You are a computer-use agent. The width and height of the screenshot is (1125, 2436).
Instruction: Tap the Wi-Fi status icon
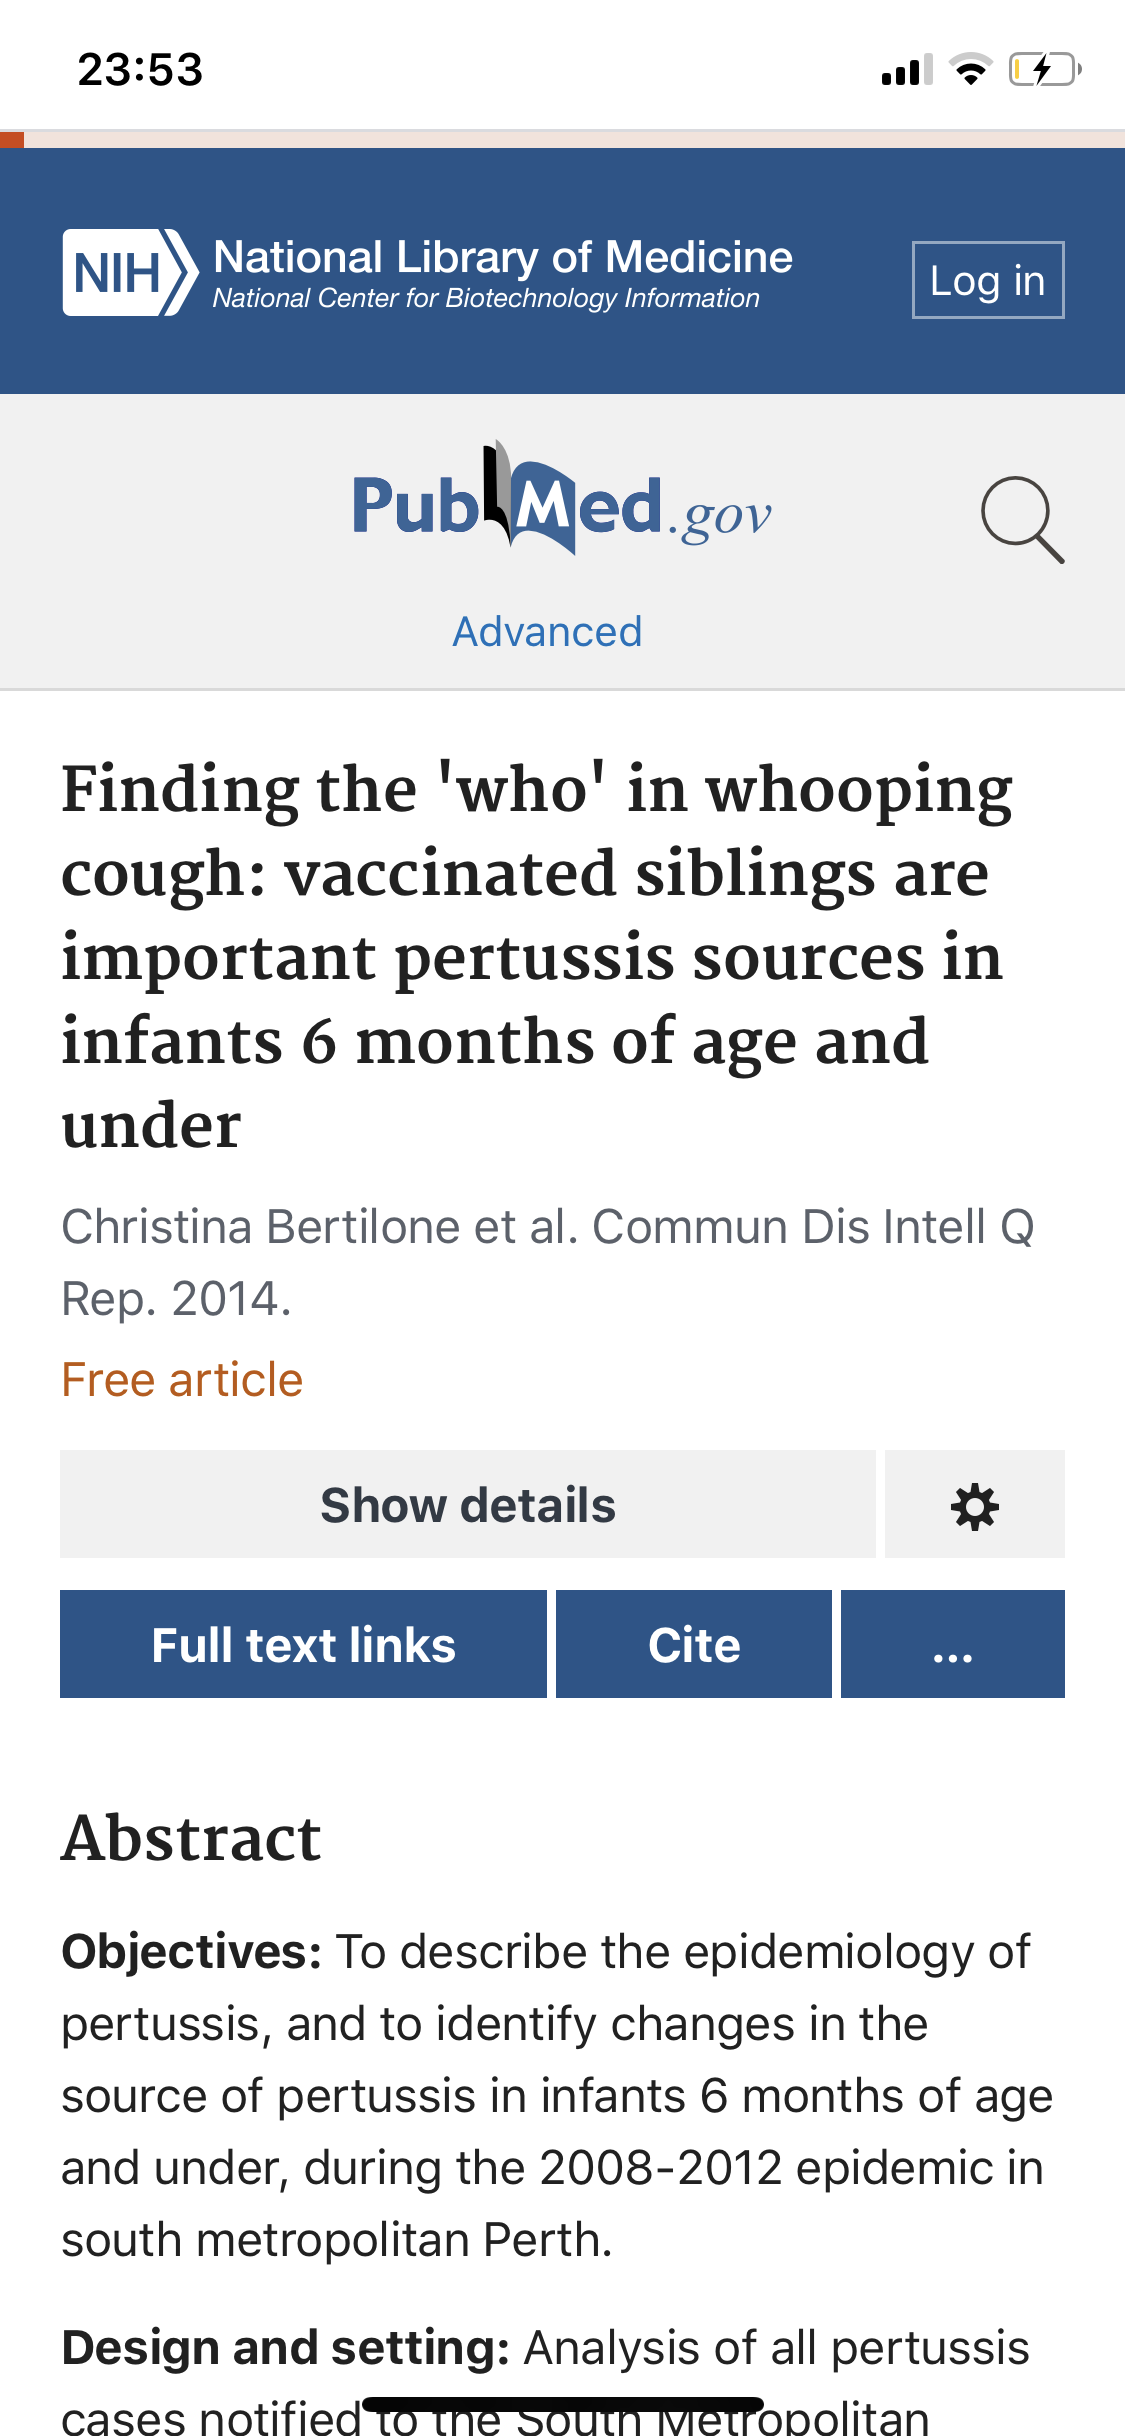point(969,70)
